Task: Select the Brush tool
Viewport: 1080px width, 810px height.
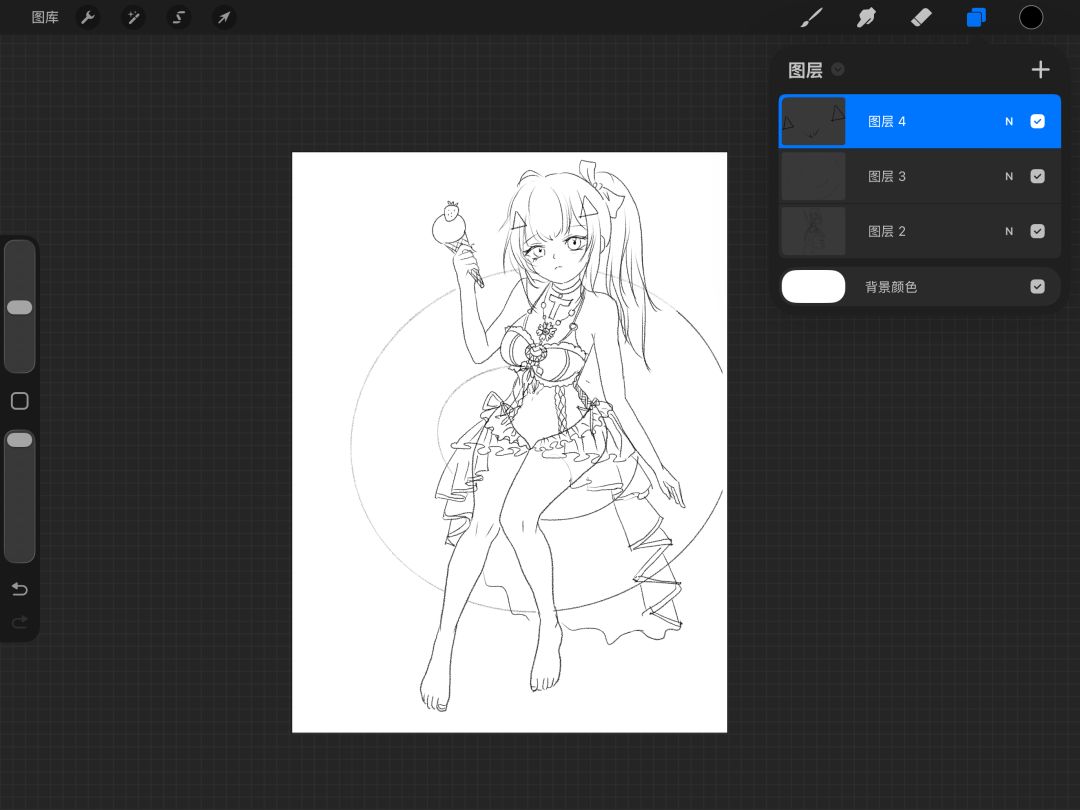Action: point(811,17)
